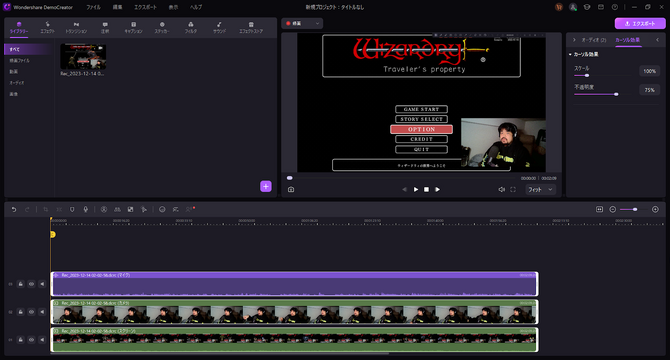This screenshot has height=360, width=670.
Task: Switch to the オーディオ properties tab
Action: click(594, 40)
